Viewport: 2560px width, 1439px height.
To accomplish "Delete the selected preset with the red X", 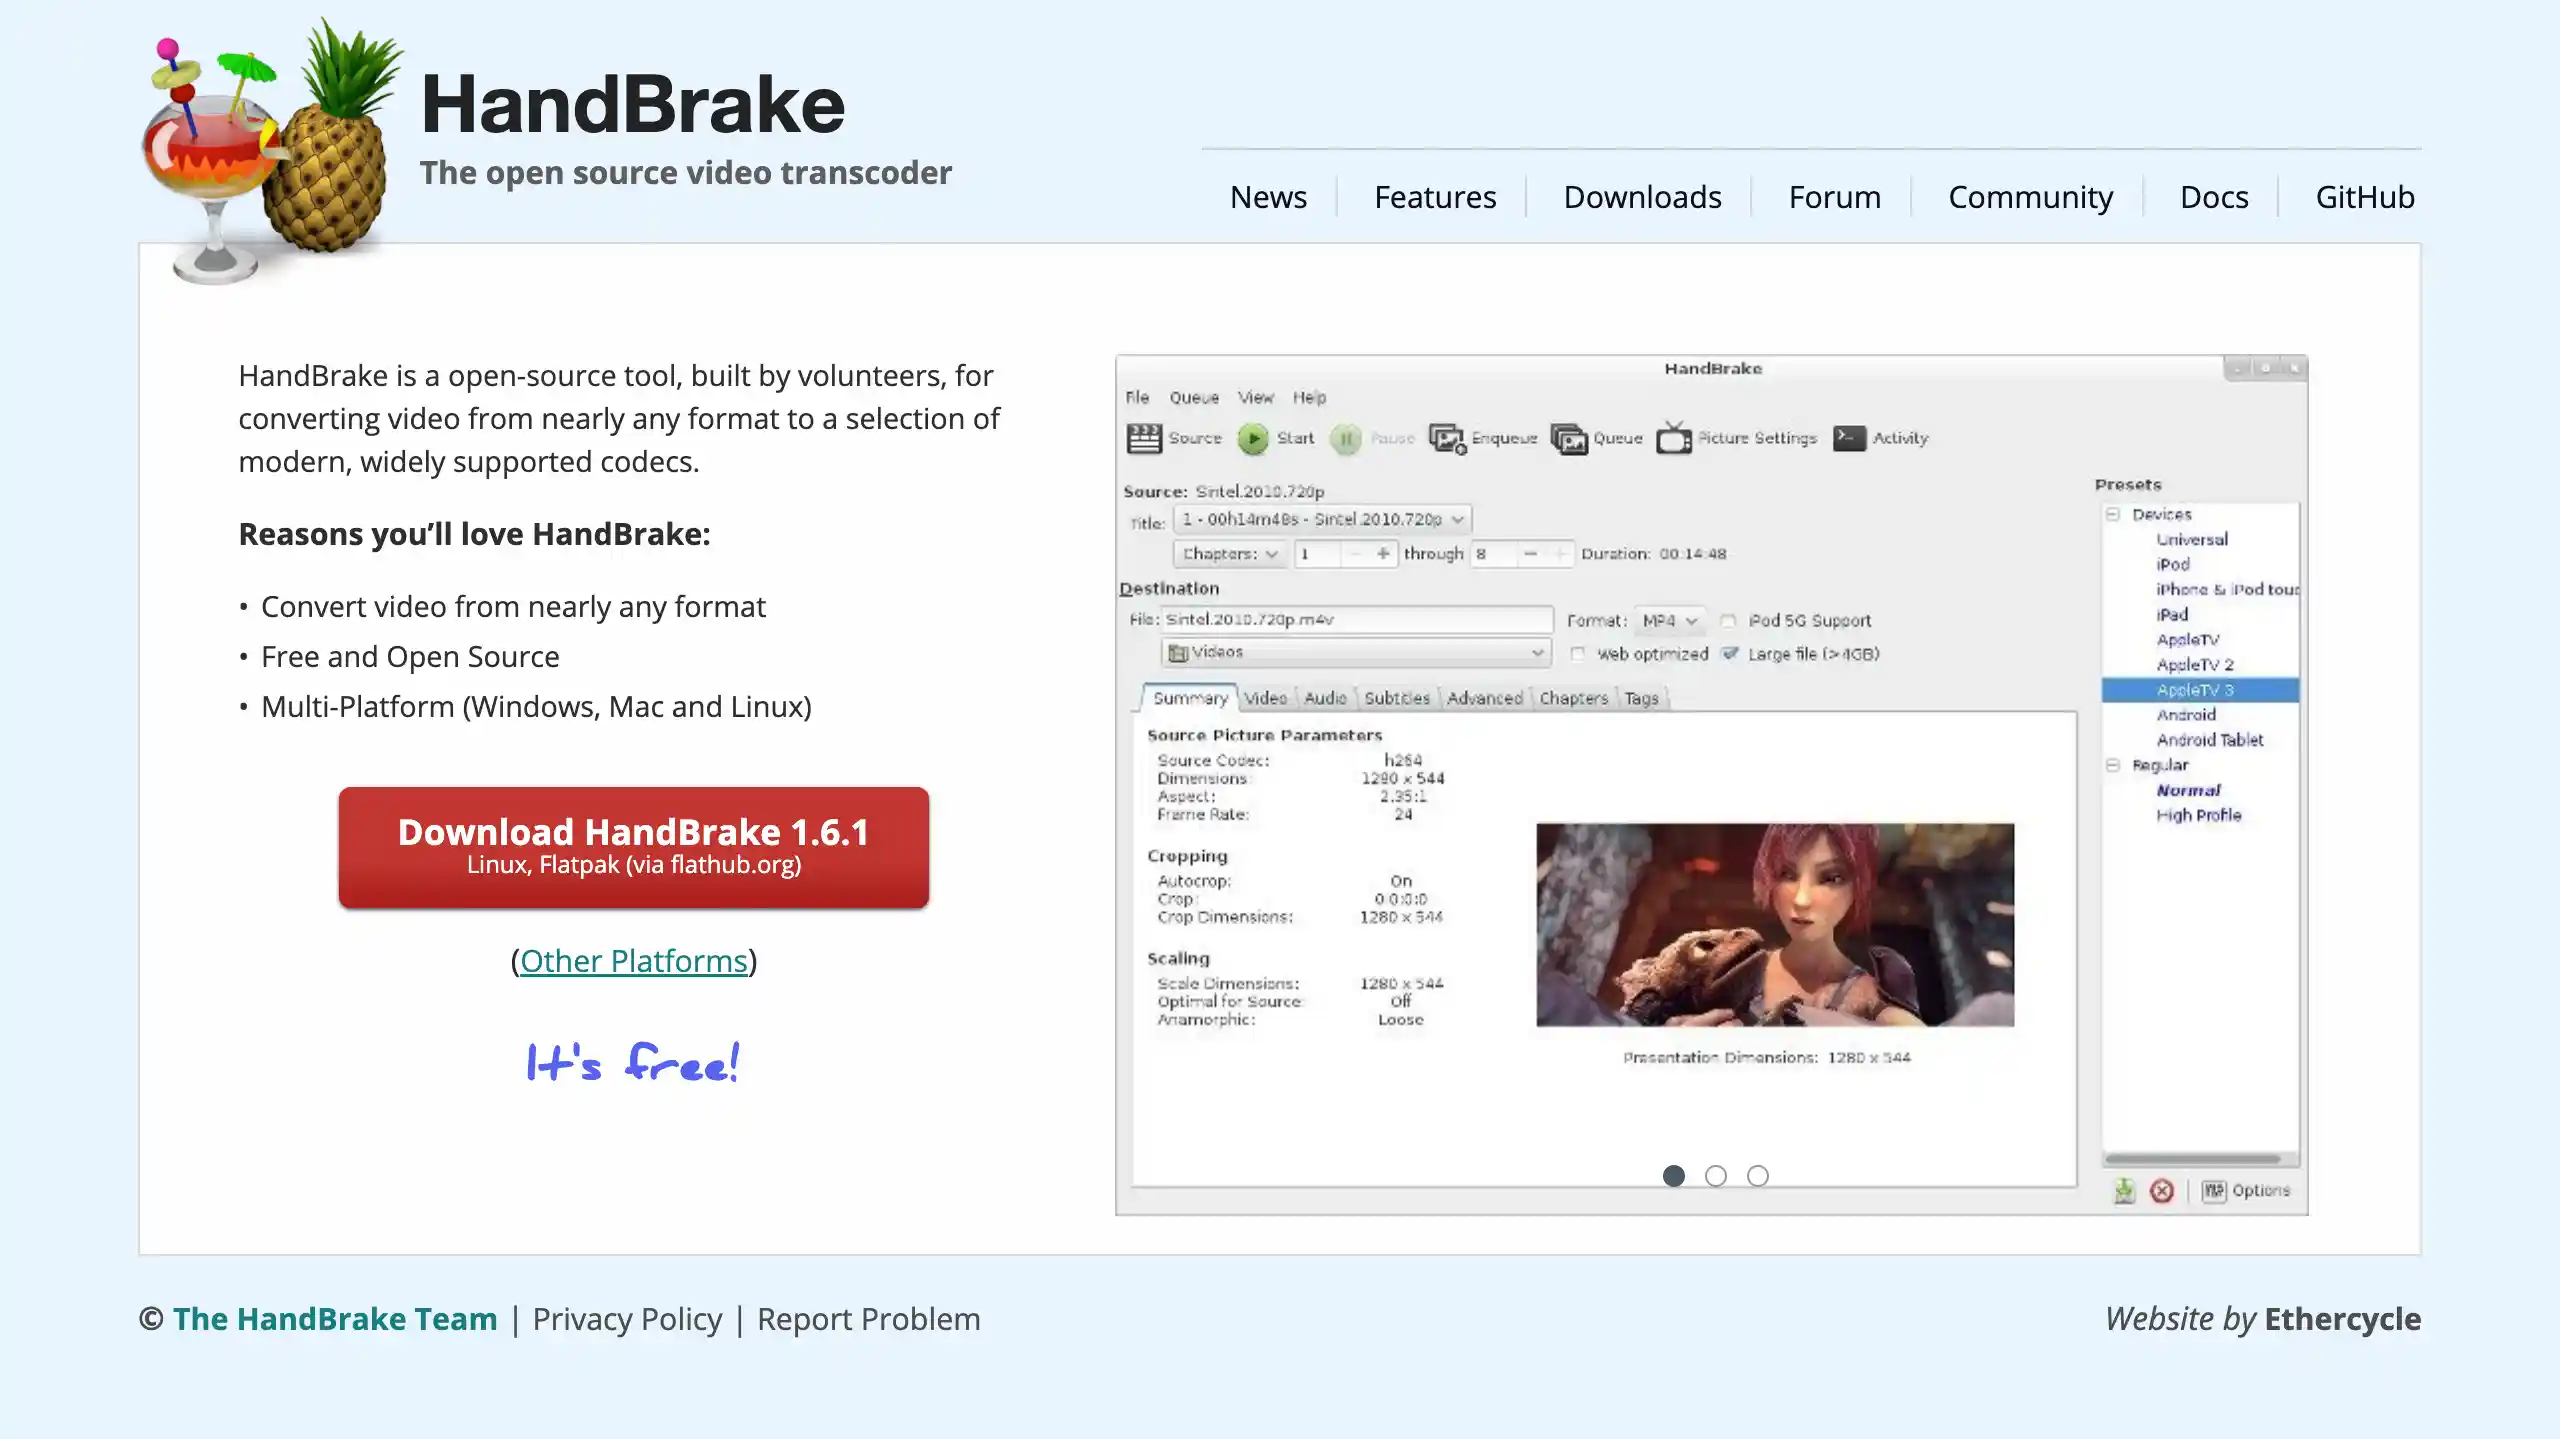I will click(2163, 1190).
